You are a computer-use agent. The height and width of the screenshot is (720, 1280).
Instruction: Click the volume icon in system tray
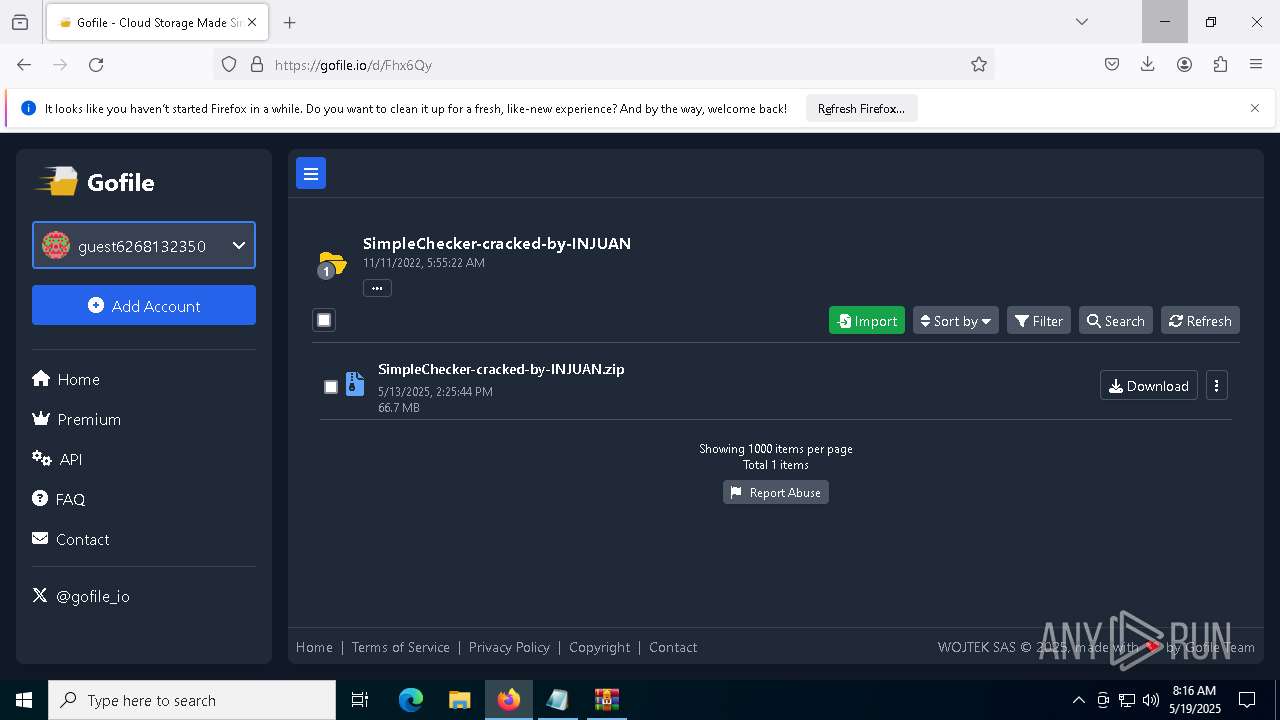(x=1151, y=700)
